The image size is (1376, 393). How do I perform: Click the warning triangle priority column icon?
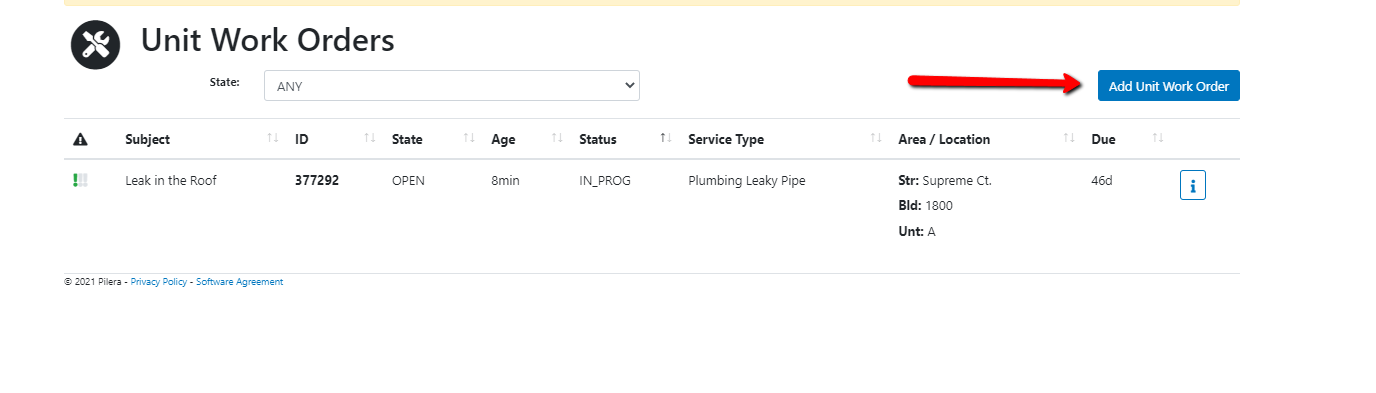tap(81, 139)
